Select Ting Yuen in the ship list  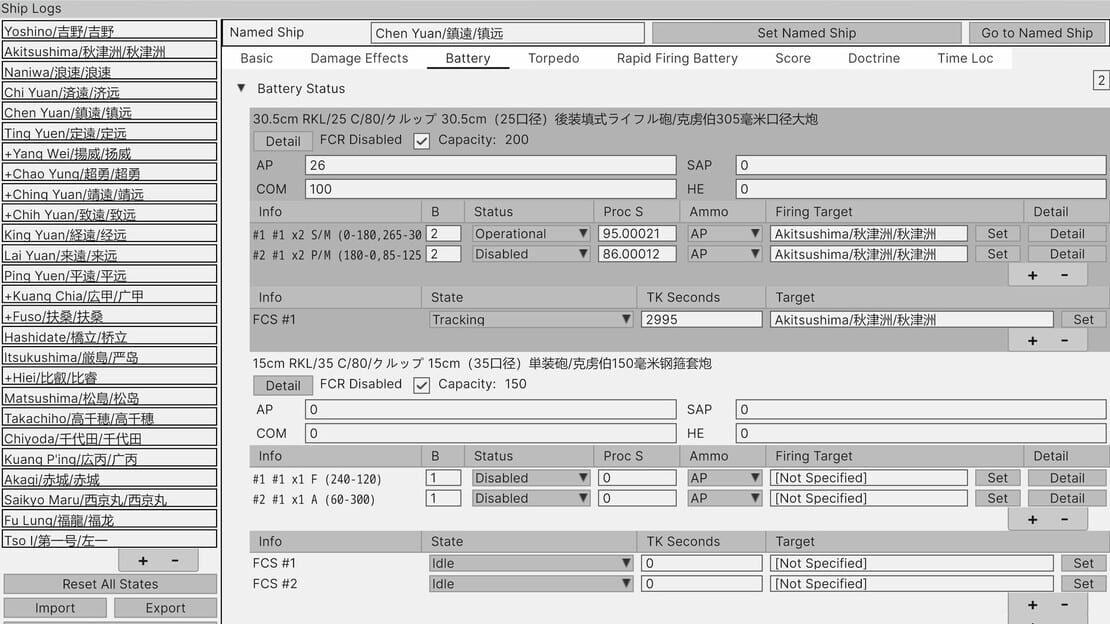pyautogui.click(x=110, y=132)
